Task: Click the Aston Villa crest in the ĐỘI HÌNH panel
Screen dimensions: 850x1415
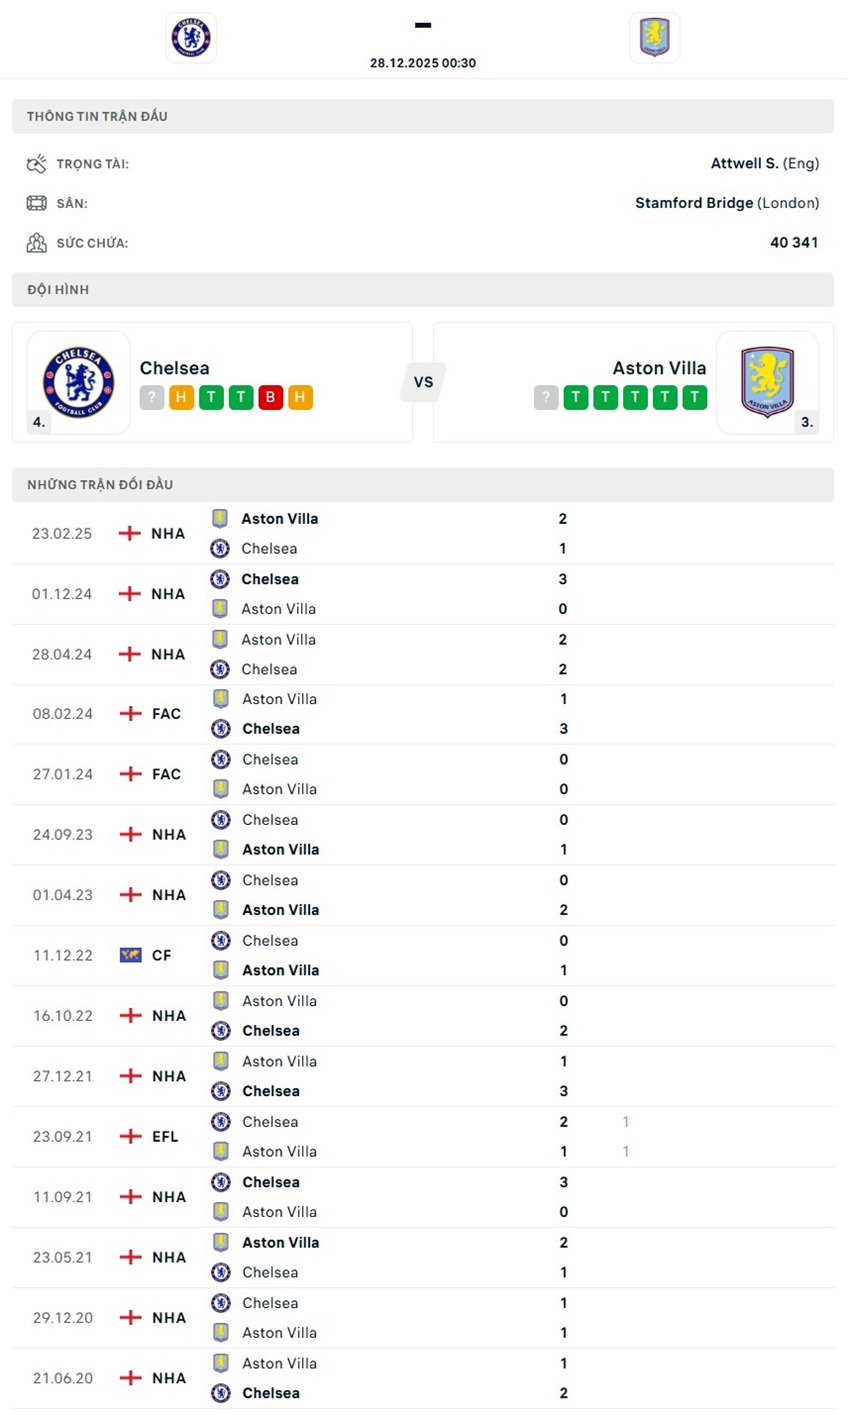Action: click(768, 381)
